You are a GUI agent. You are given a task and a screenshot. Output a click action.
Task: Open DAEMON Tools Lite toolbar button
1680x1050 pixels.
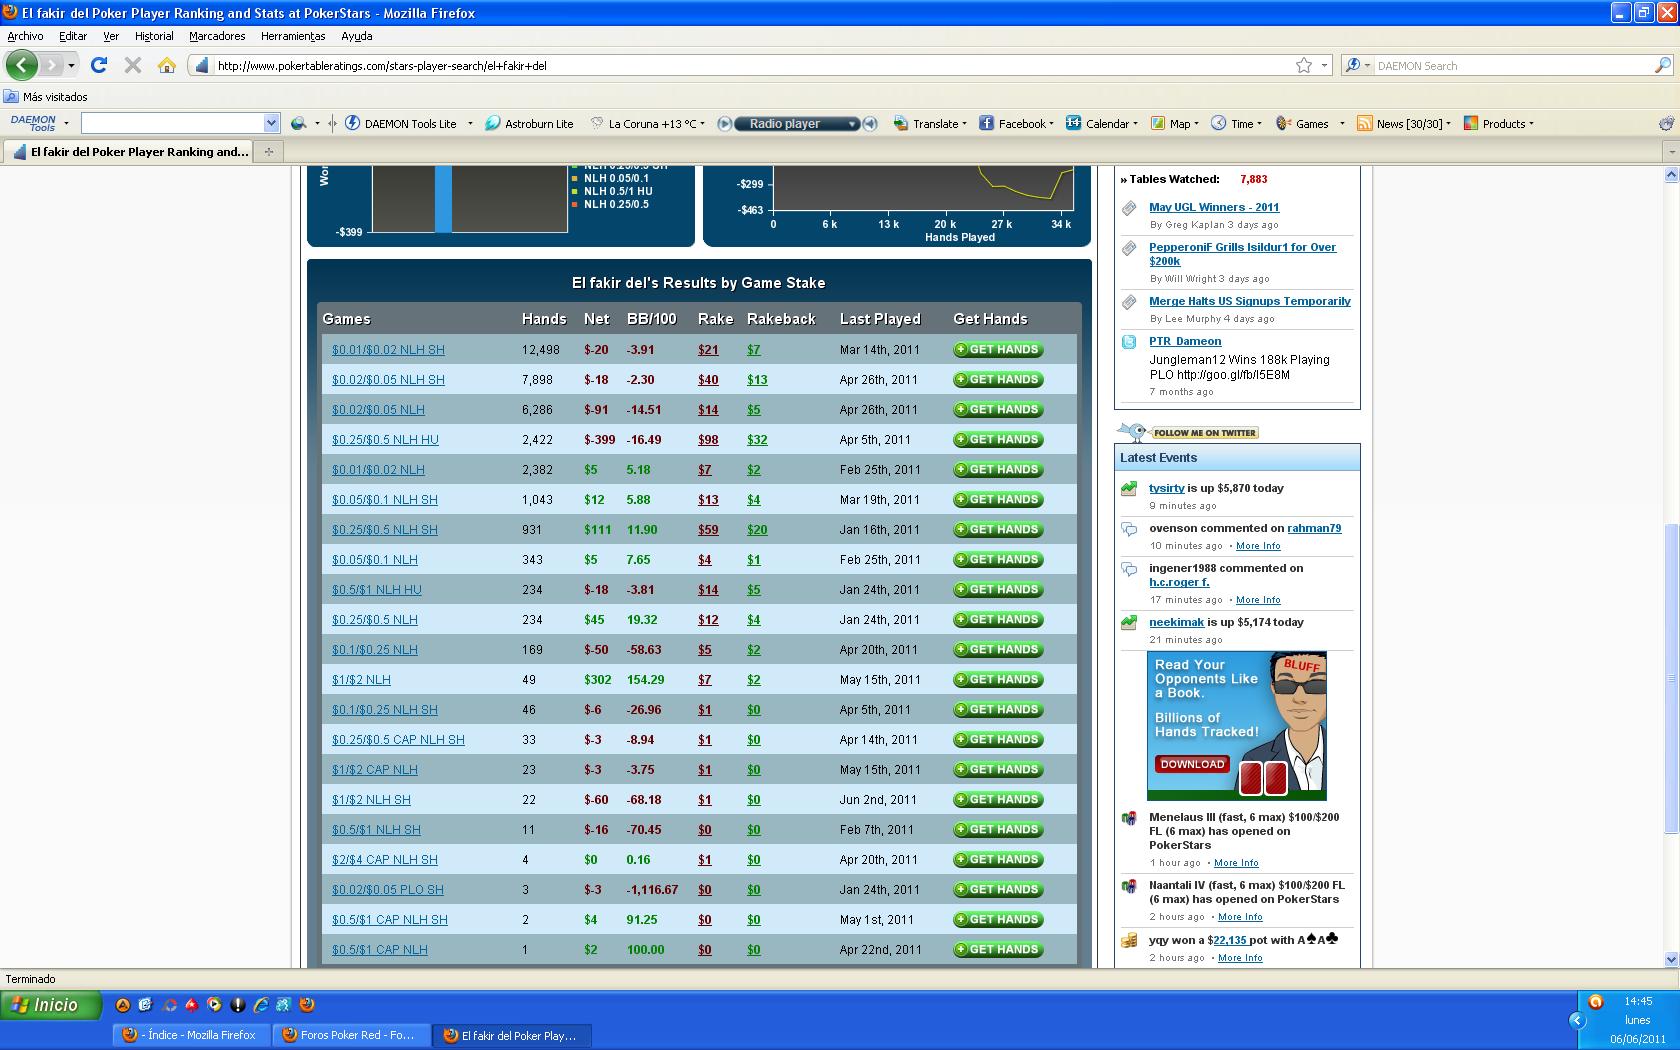tap(401, 124)
